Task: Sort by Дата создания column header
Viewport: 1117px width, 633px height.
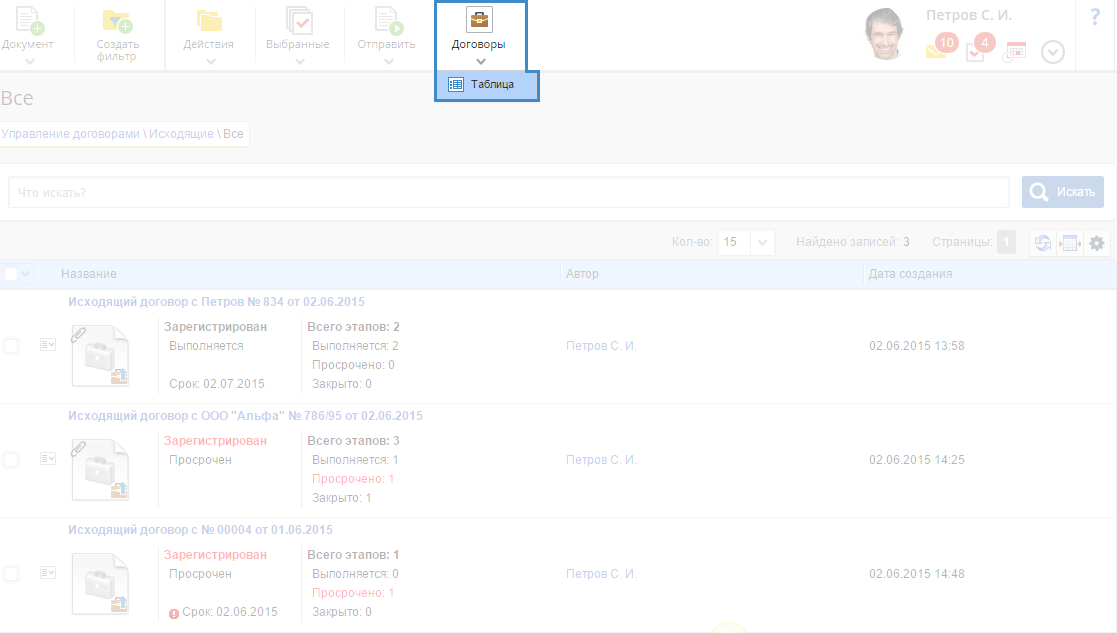Action: click(910, 274)
